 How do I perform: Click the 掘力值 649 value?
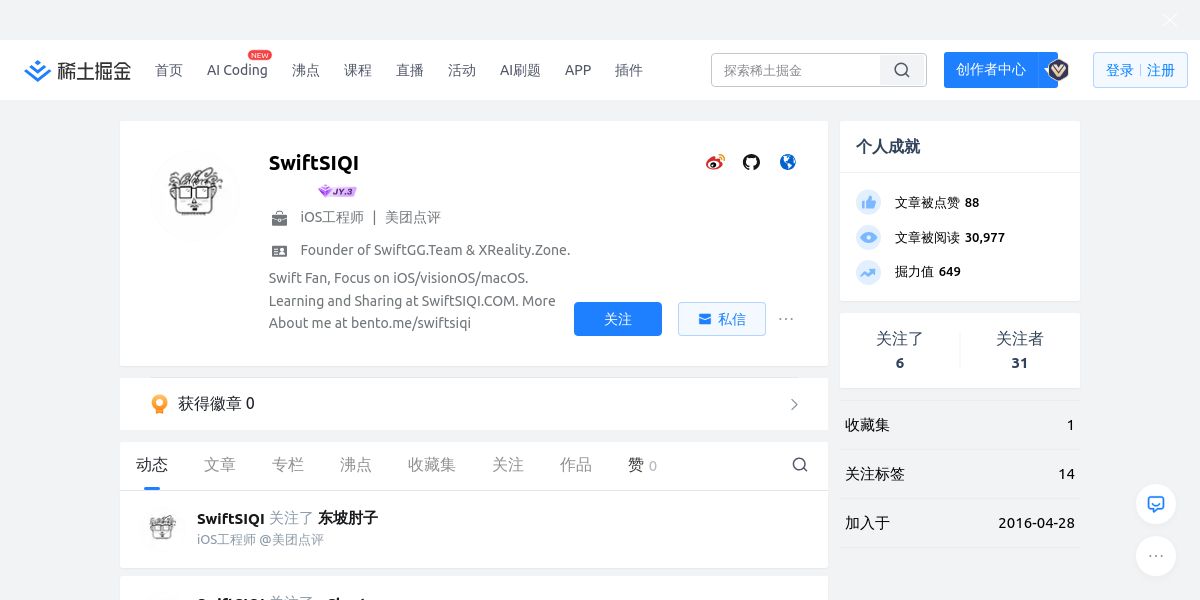tap(950, 272)
